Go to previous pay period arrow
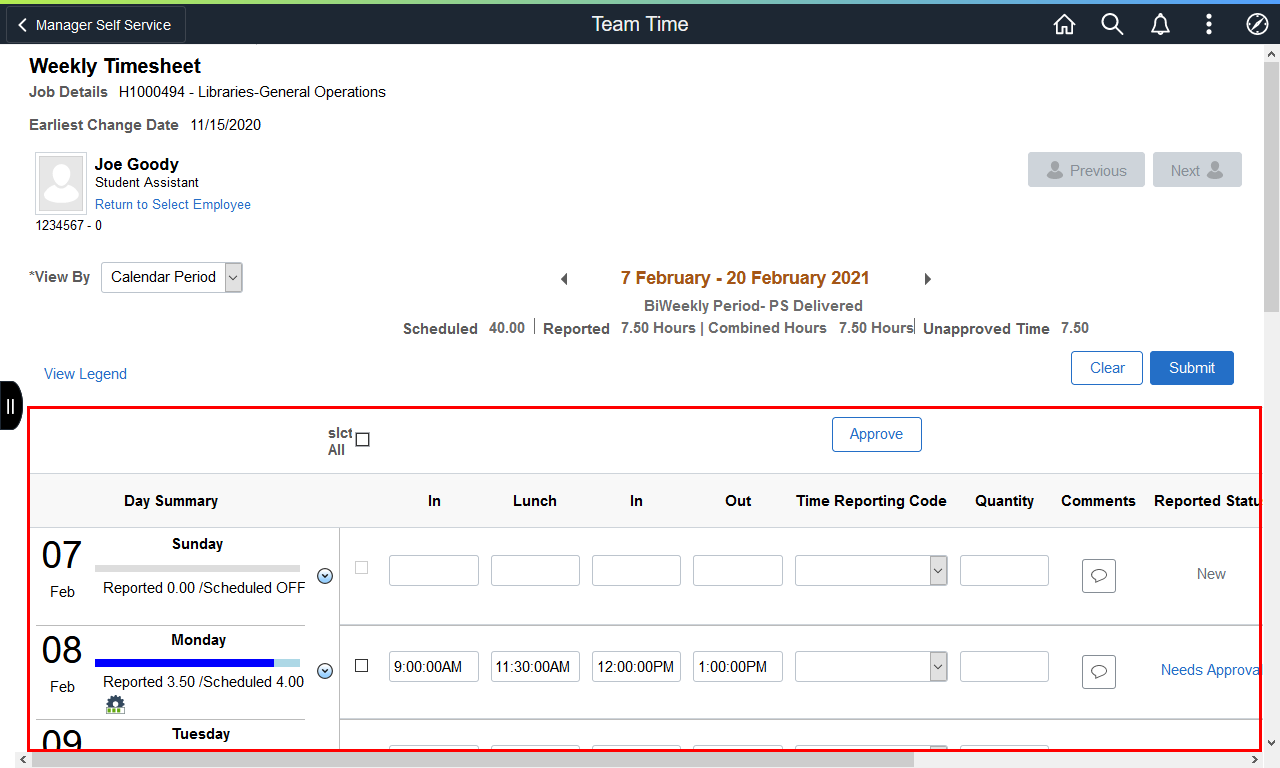This screenshot has width=1280, height=768. pyautogui.click(x=564, y=279)
